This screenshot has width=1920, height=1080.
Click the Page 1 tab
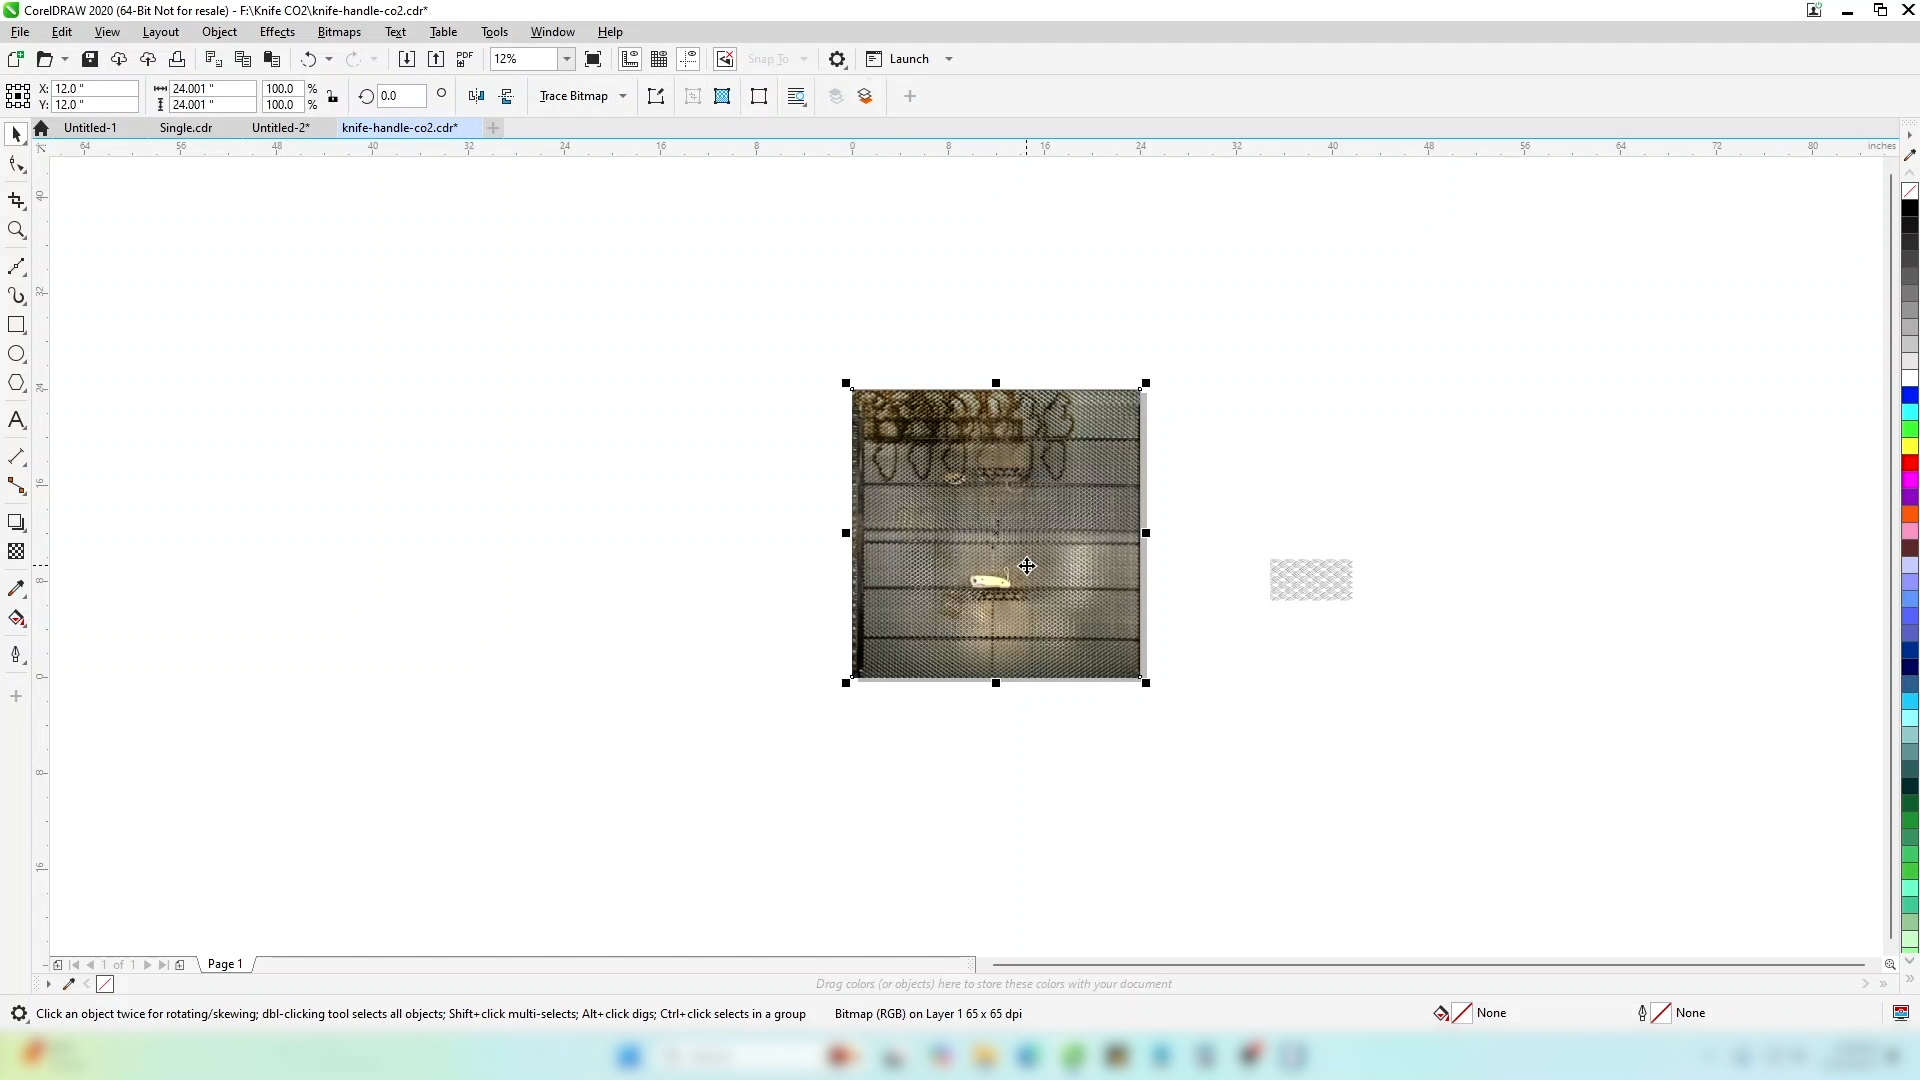click(x=225, y=964)
